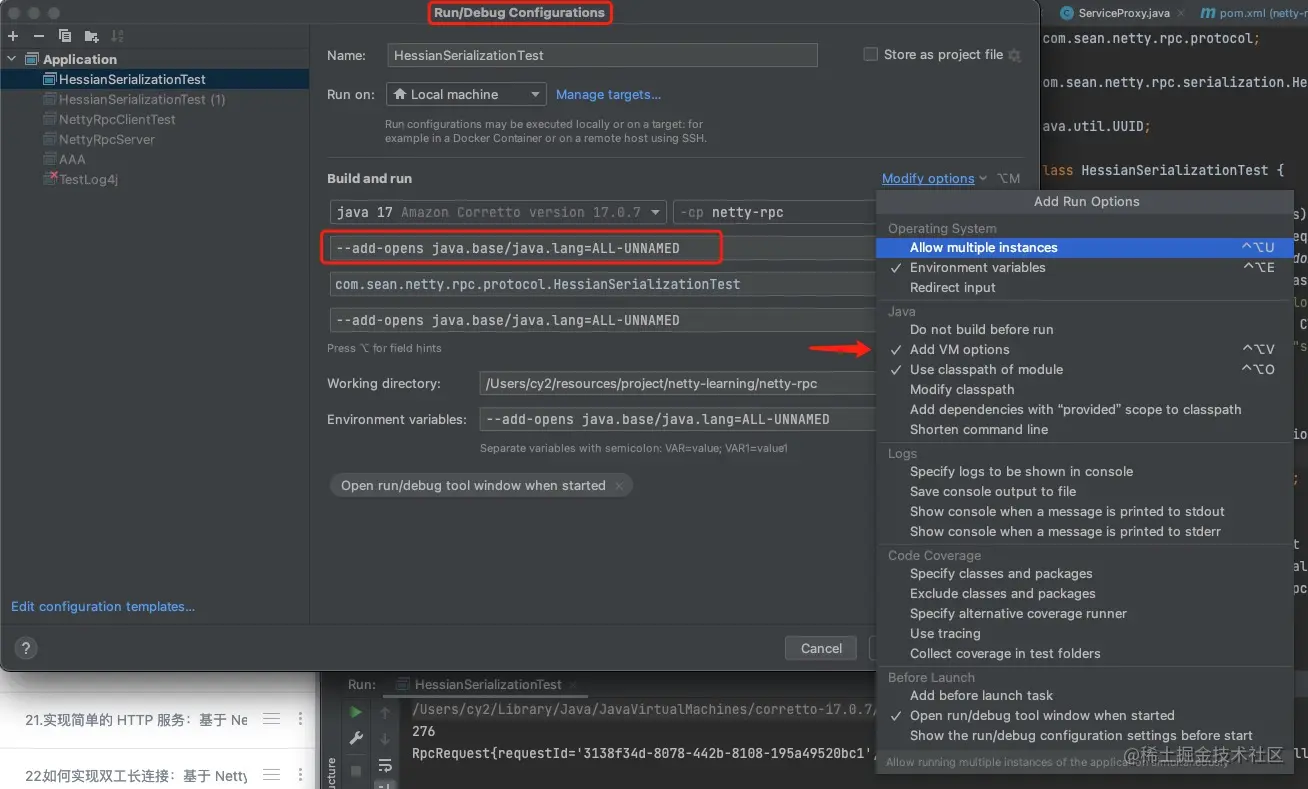Click the three-dot menu for article 21
This screenshot has width=1308, height=789.
(300, 719)
